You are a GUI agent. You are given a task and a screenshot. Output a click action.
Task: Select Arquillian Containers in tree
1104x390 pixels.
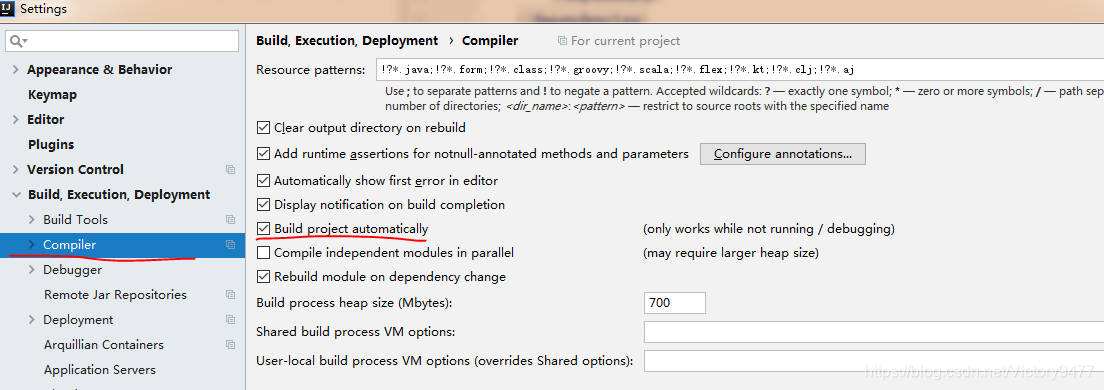click(104, 345)
